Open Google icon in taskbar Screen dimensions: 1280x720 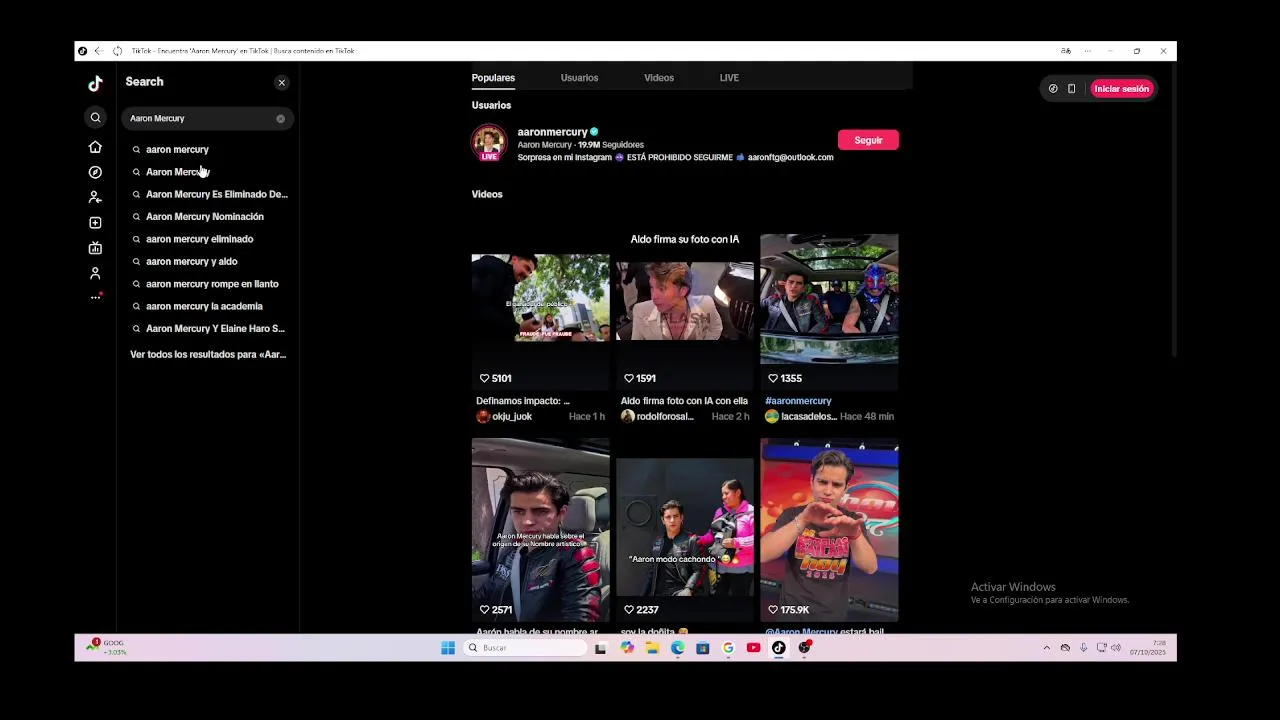728,648
